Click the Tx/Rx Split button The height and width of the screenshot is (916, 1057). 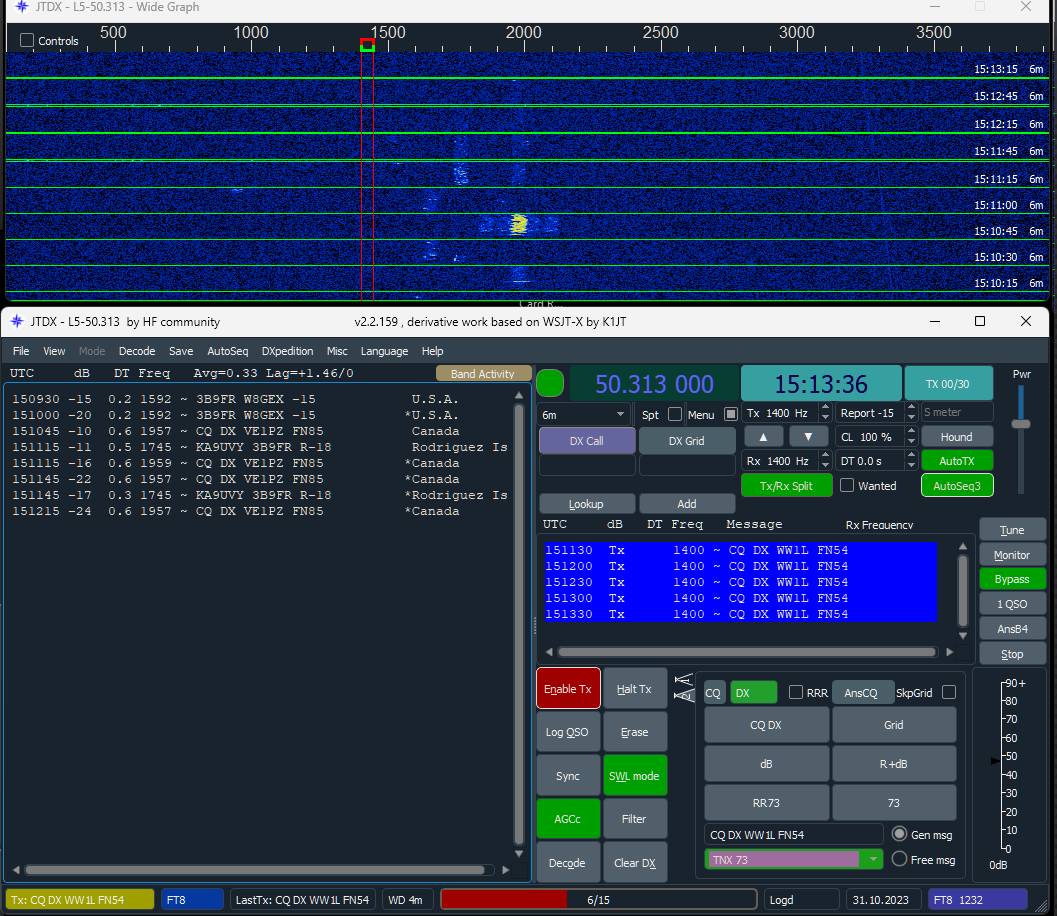786,485
